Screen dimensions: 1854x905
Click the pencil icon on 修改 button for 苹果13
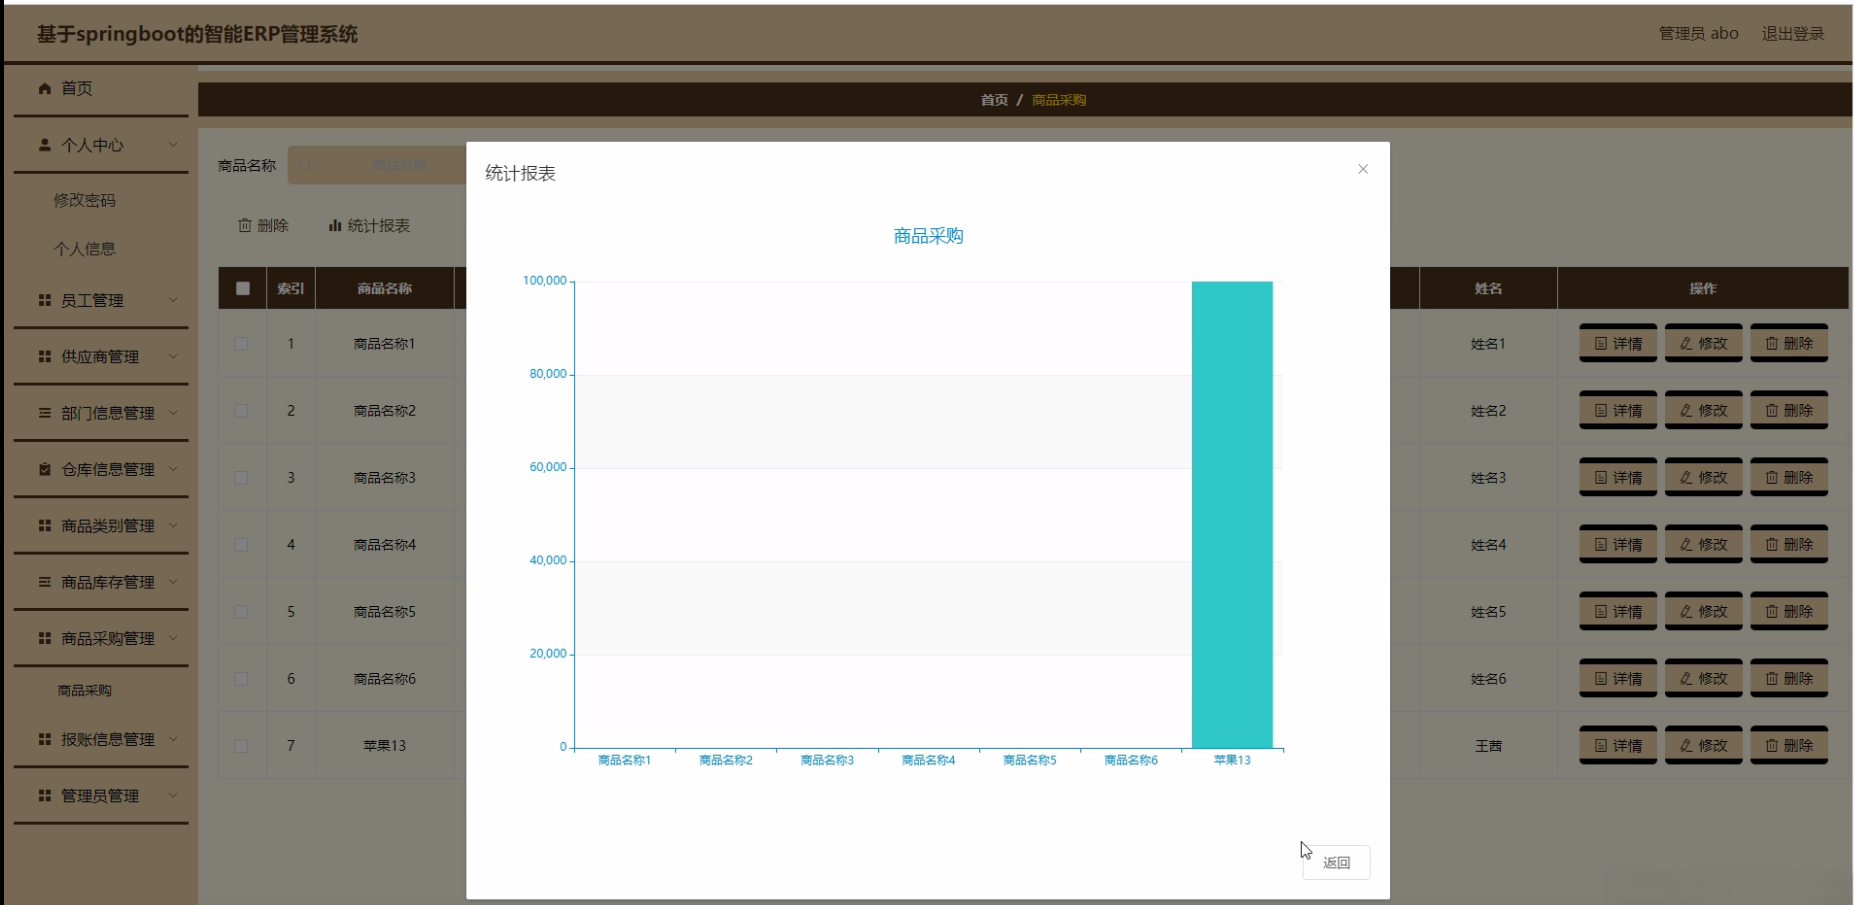tap(1688, 745)
